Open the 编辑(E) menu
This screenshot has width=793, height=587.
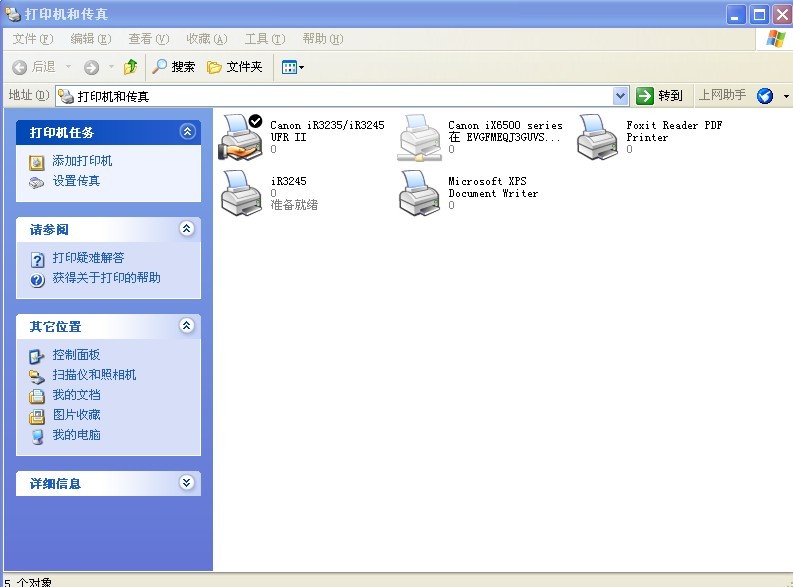click(91, 39)
